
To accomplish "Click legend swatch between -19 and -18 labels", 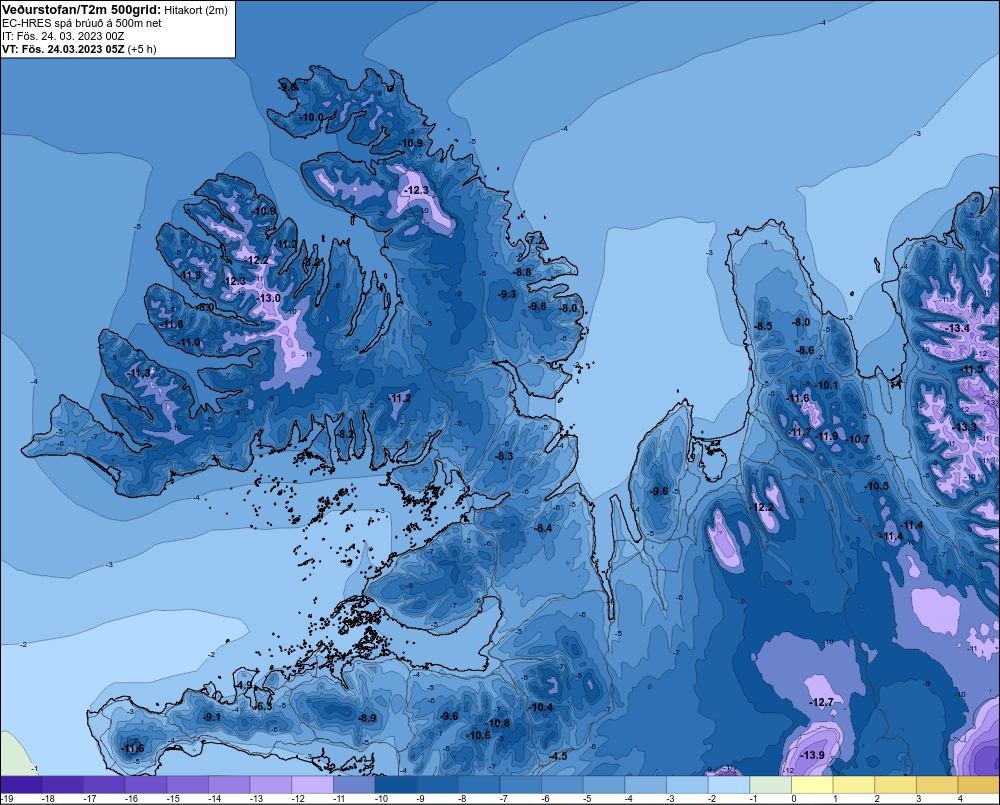I will [x=21, y=785].
